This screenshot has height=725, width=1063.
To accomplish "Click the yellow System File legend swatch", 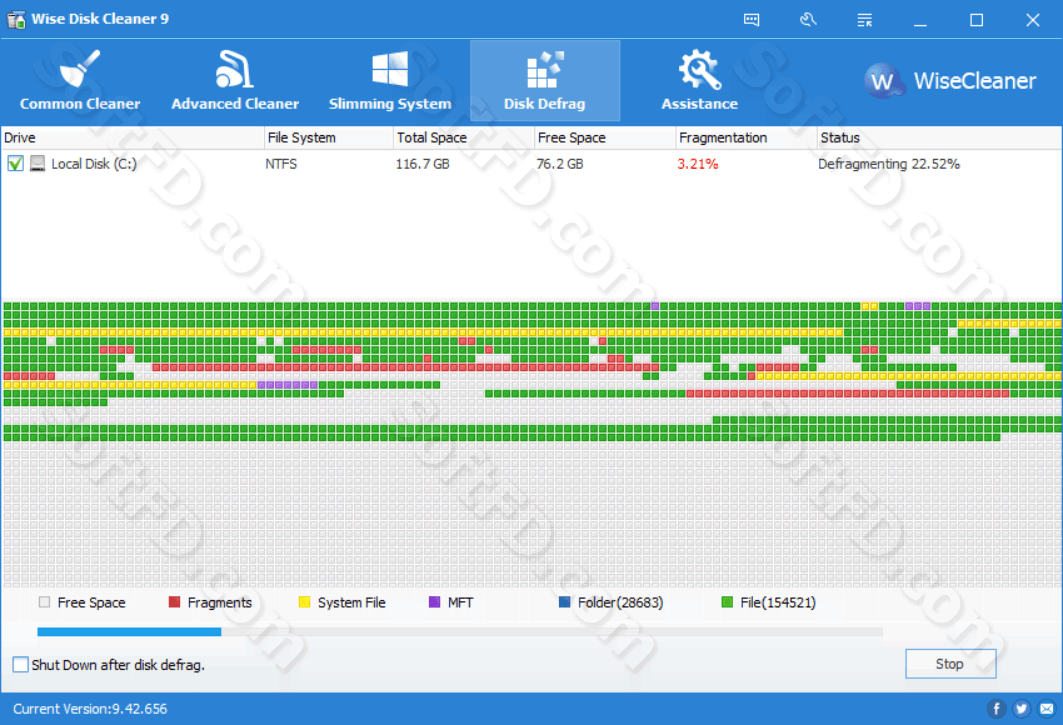I will click(x=304, y=602).
